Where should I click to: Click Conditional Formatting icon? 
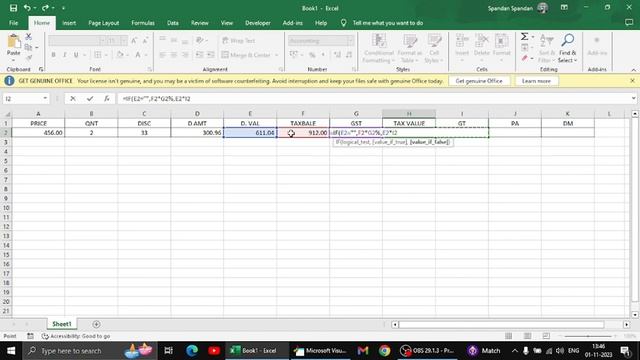coord(379,41)
